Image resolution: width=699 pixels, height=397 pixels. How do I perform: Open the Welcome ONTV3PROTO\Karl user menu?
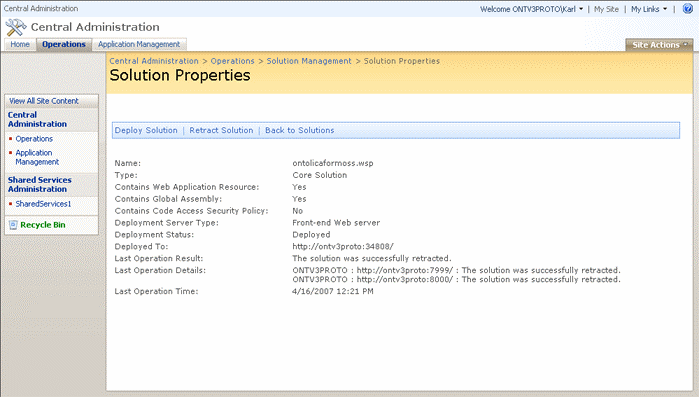(531, 9)
